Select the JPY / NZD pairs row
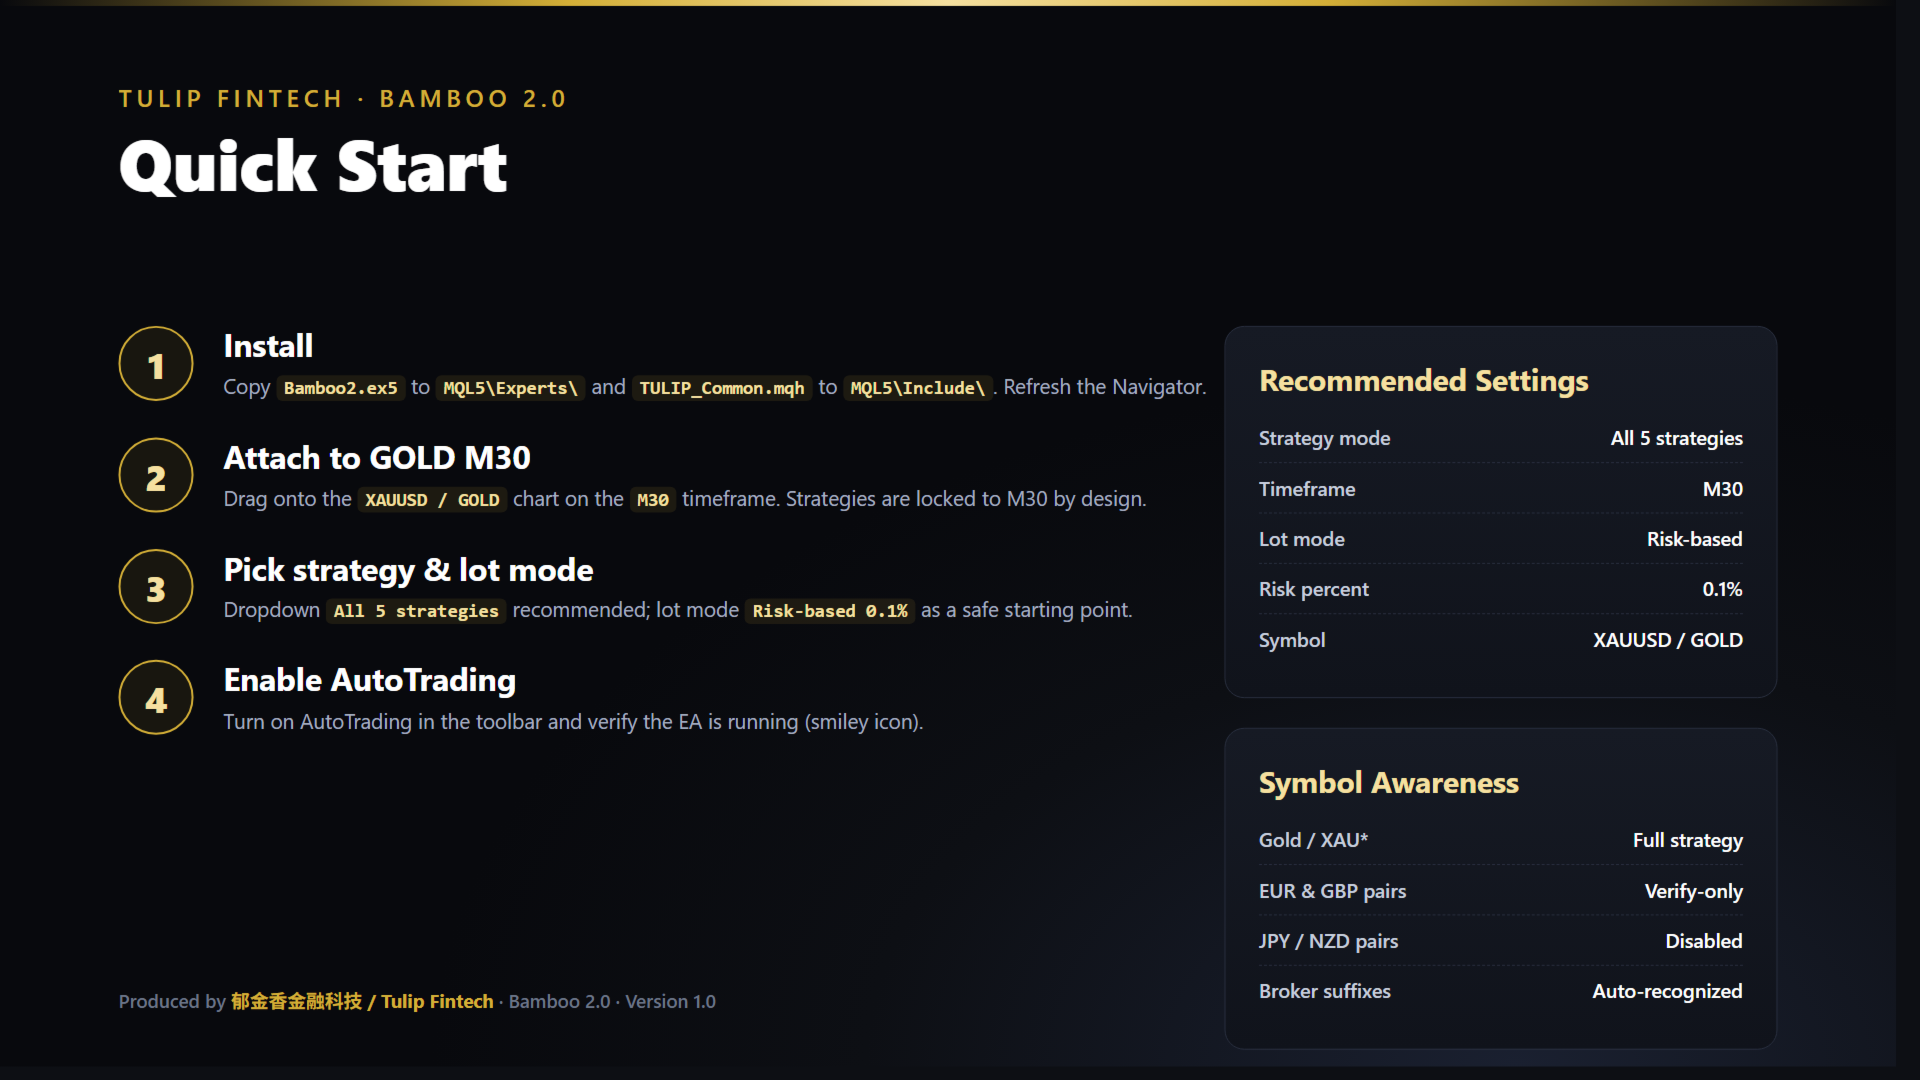Viewport: 1920px width, 1080px height. point(1501,941)
